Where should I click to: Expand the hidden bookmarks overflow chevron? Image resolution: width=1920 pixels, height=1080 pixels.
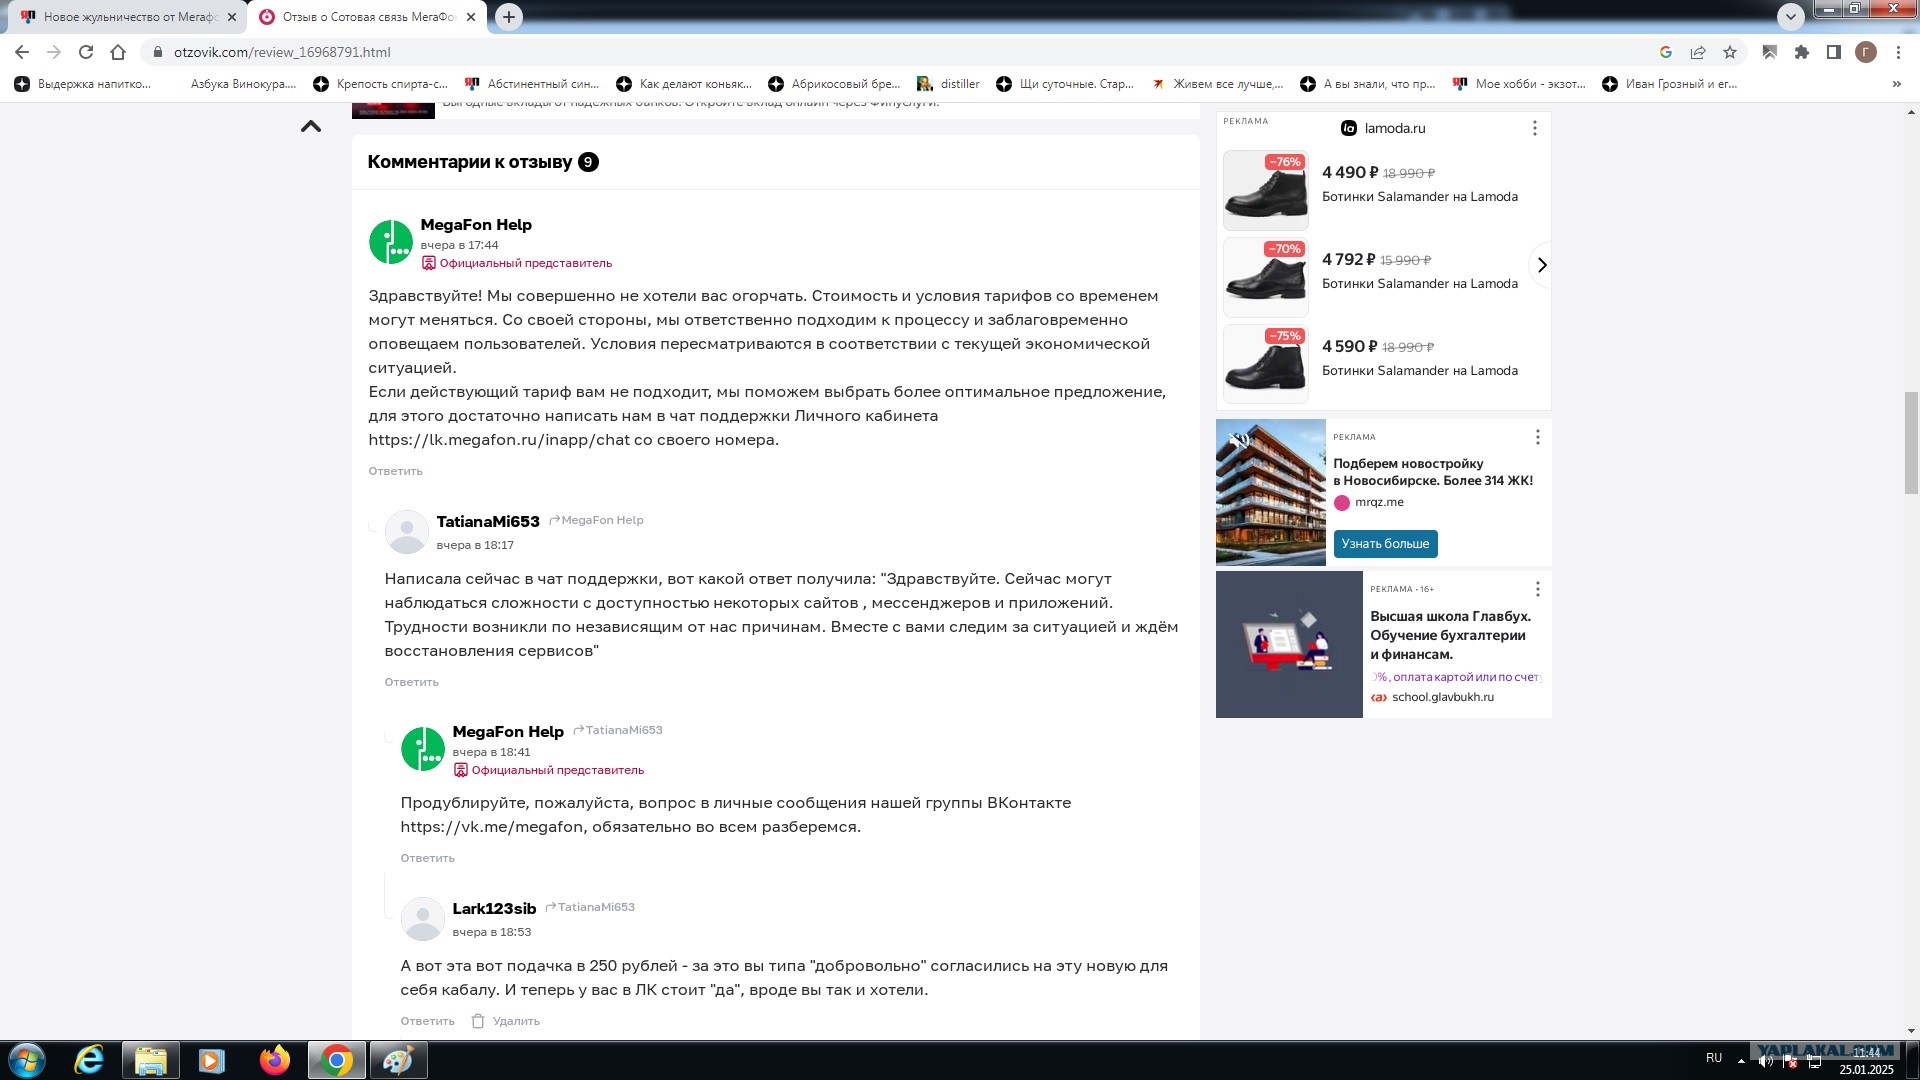(1897, 84)
